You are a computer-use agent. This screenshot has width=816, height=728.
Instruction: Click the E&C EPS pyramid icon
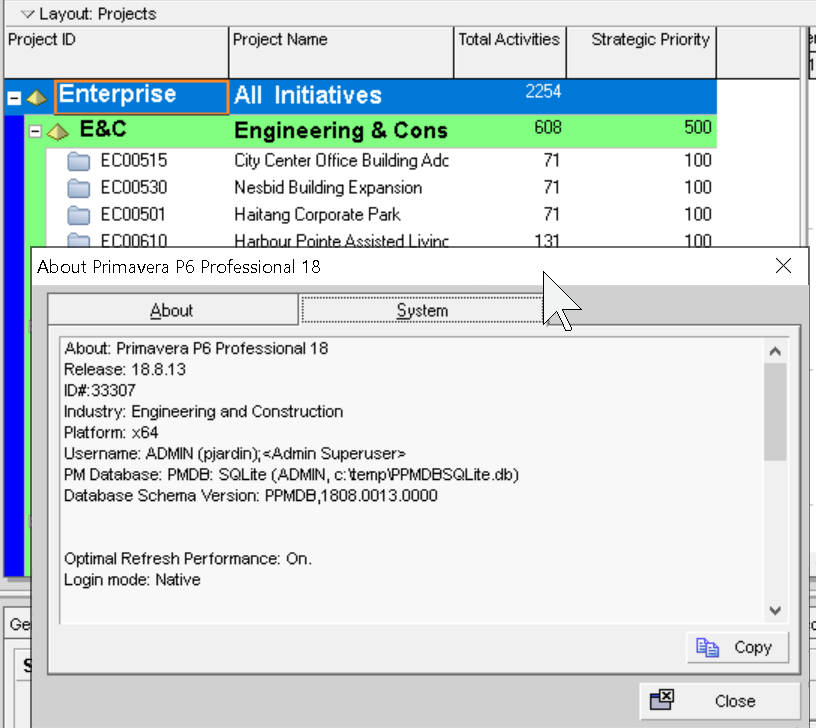point(58,131)
